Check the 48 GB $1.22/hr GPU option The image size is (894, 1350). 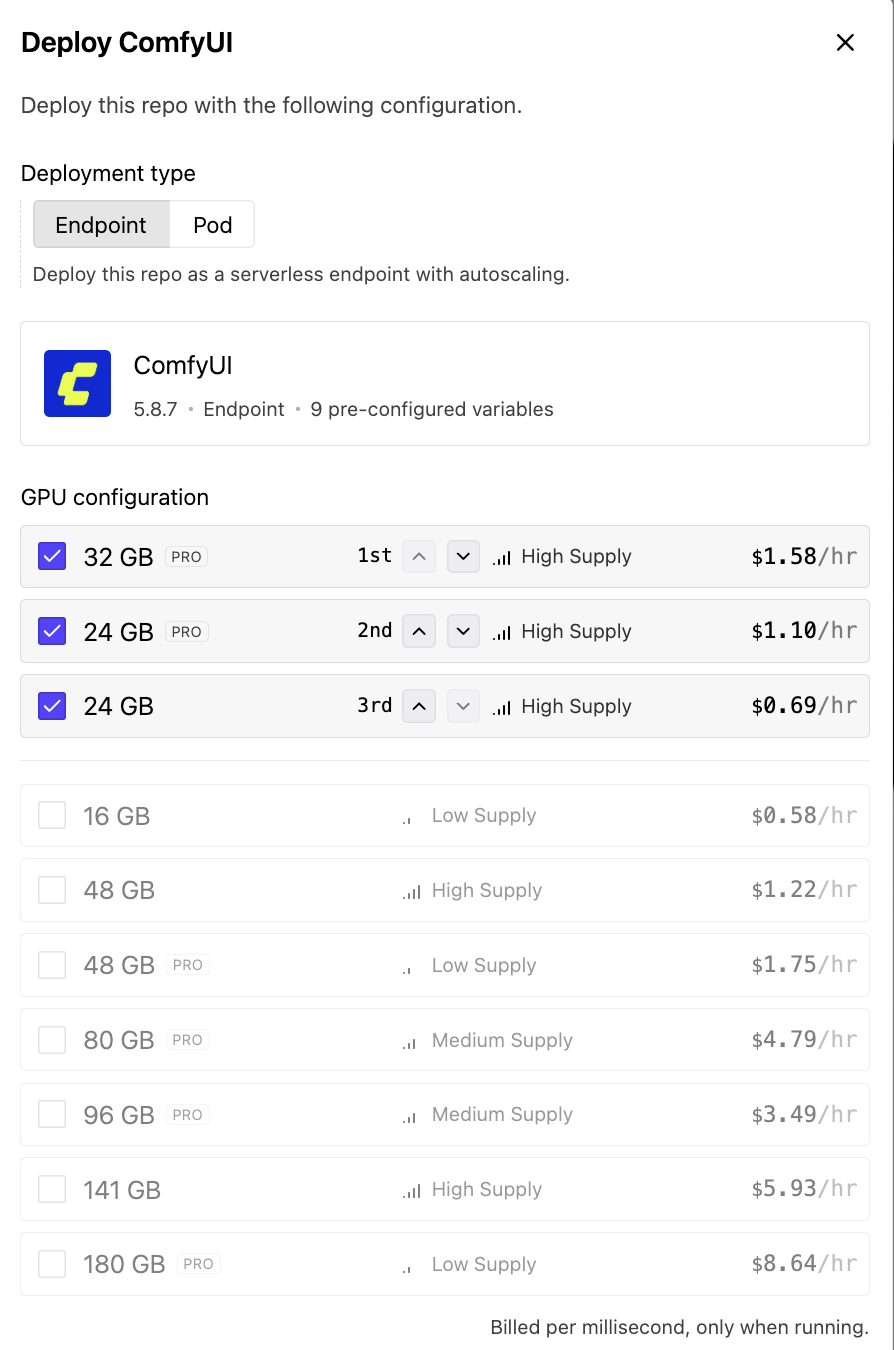coord(52,890)
